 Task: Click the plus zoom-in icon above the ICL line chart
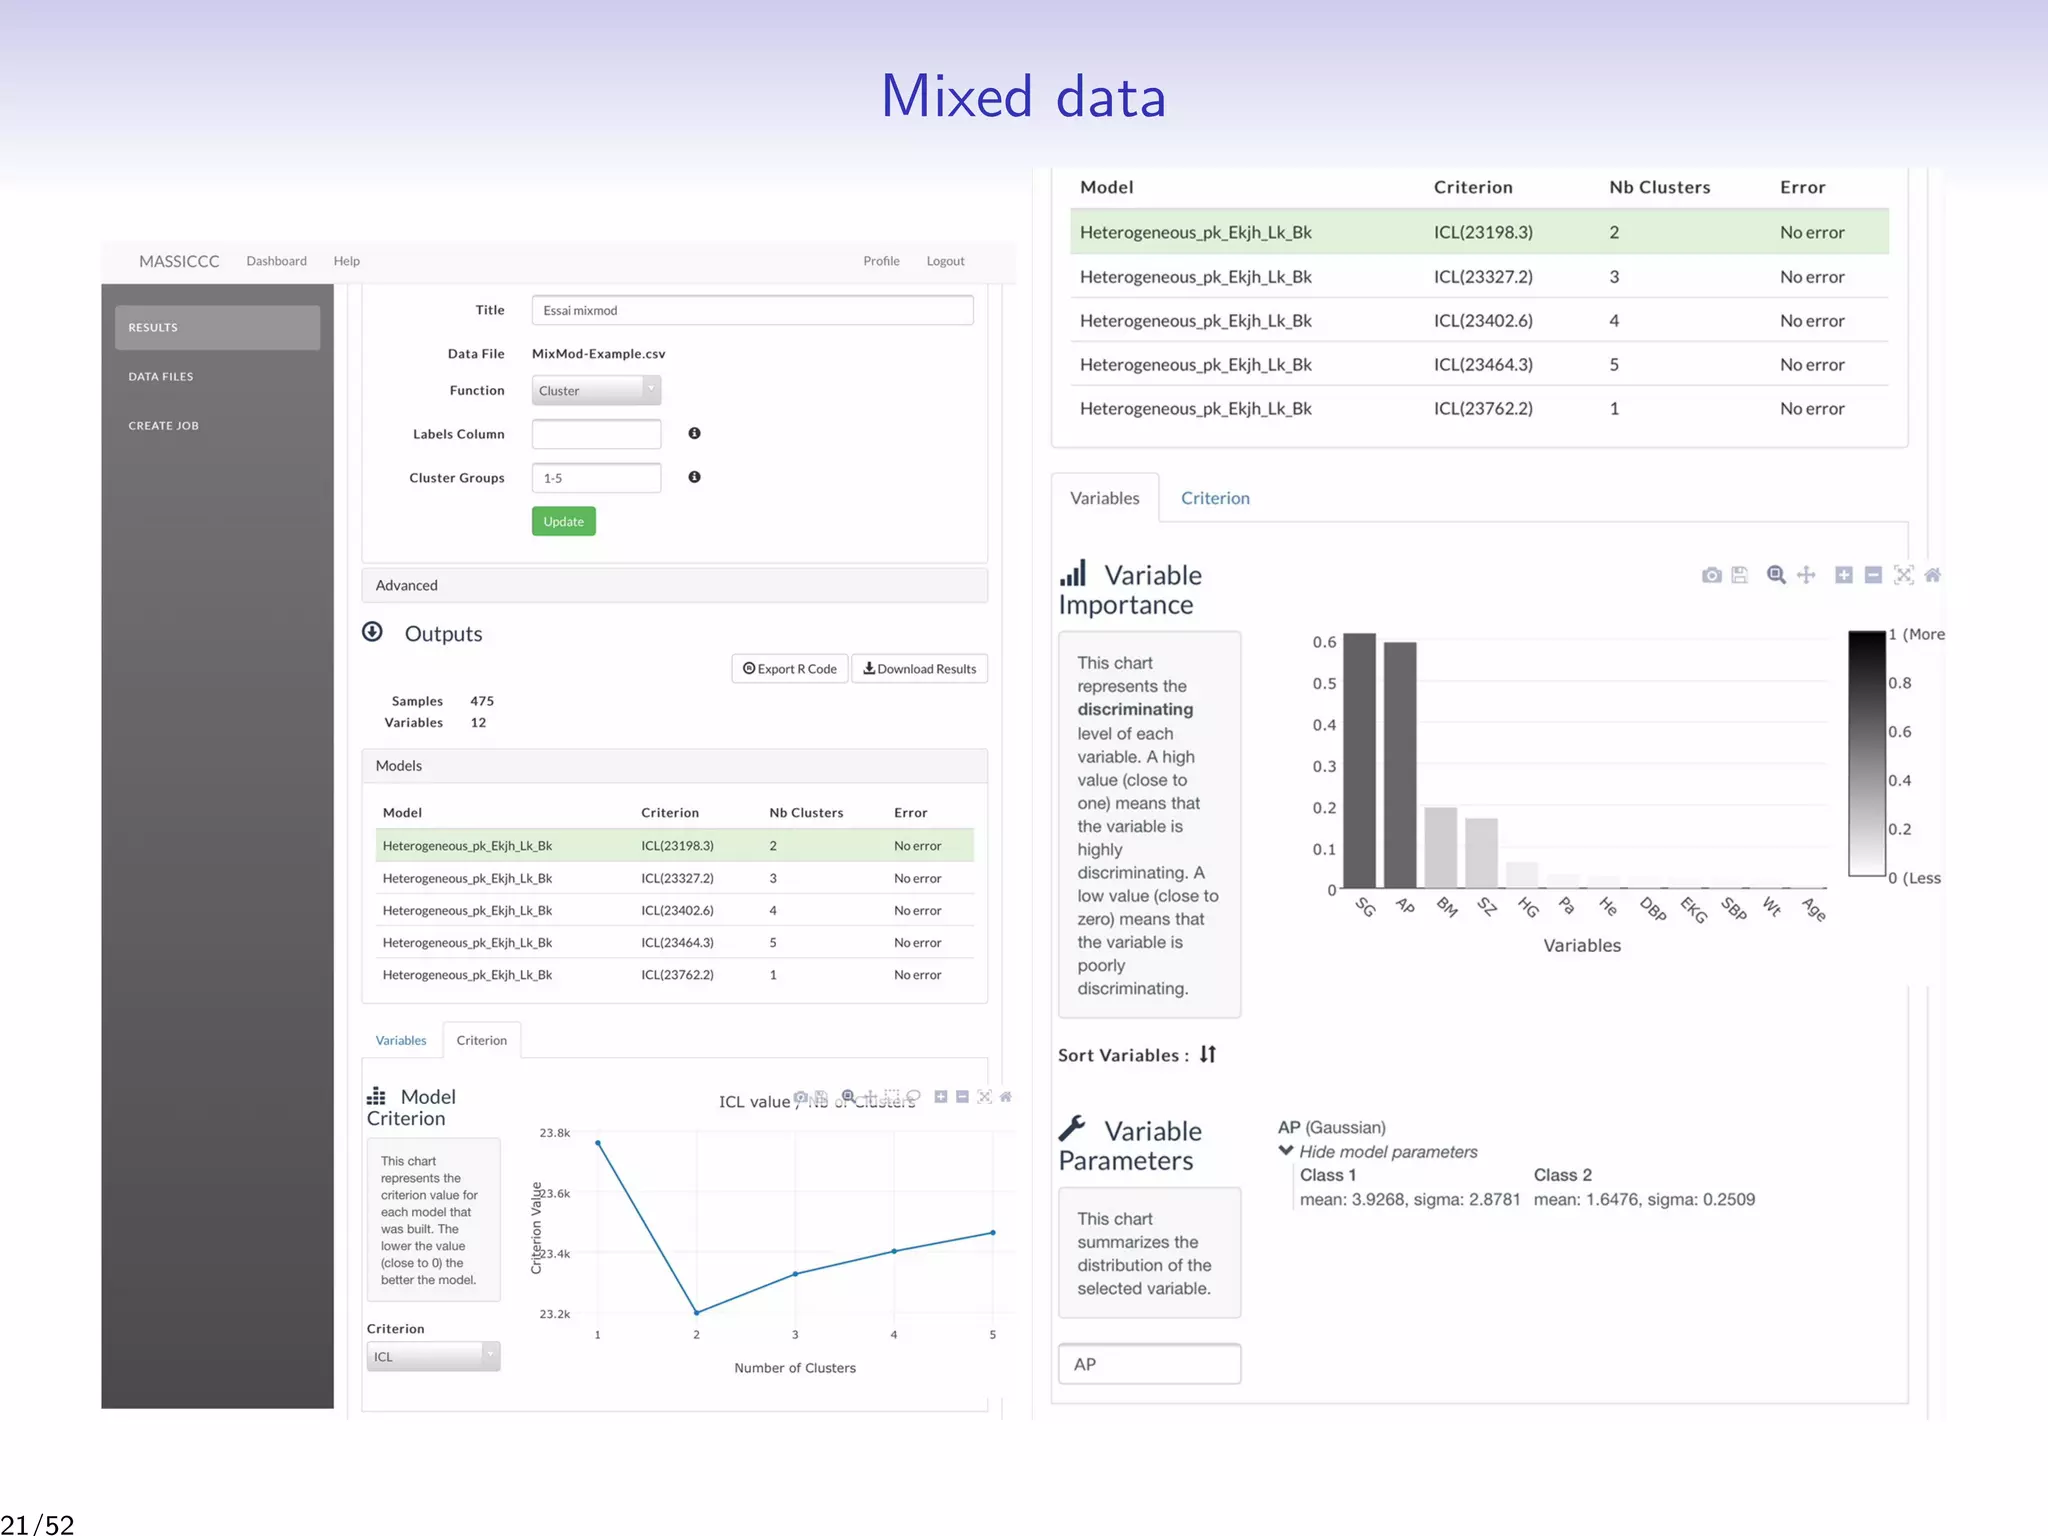pyautogui.click(x=941, y=1097)
